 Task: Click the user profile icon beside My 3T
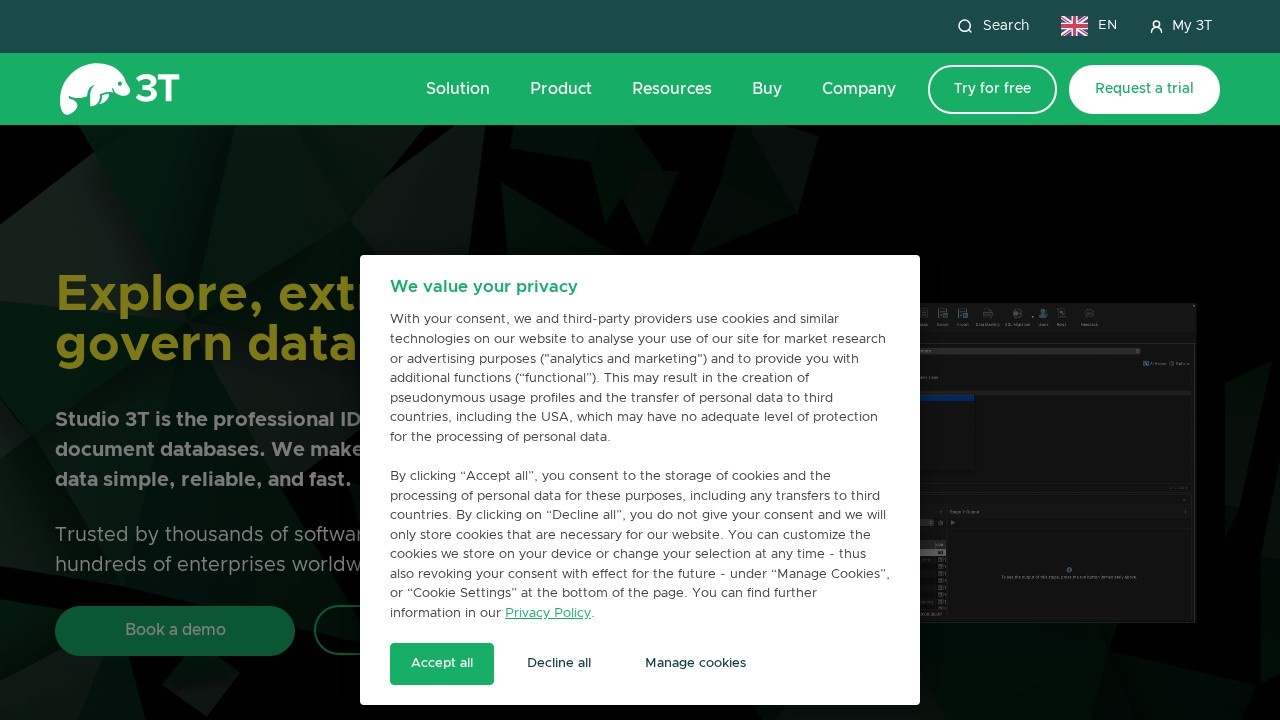(x=1156, y=27)
